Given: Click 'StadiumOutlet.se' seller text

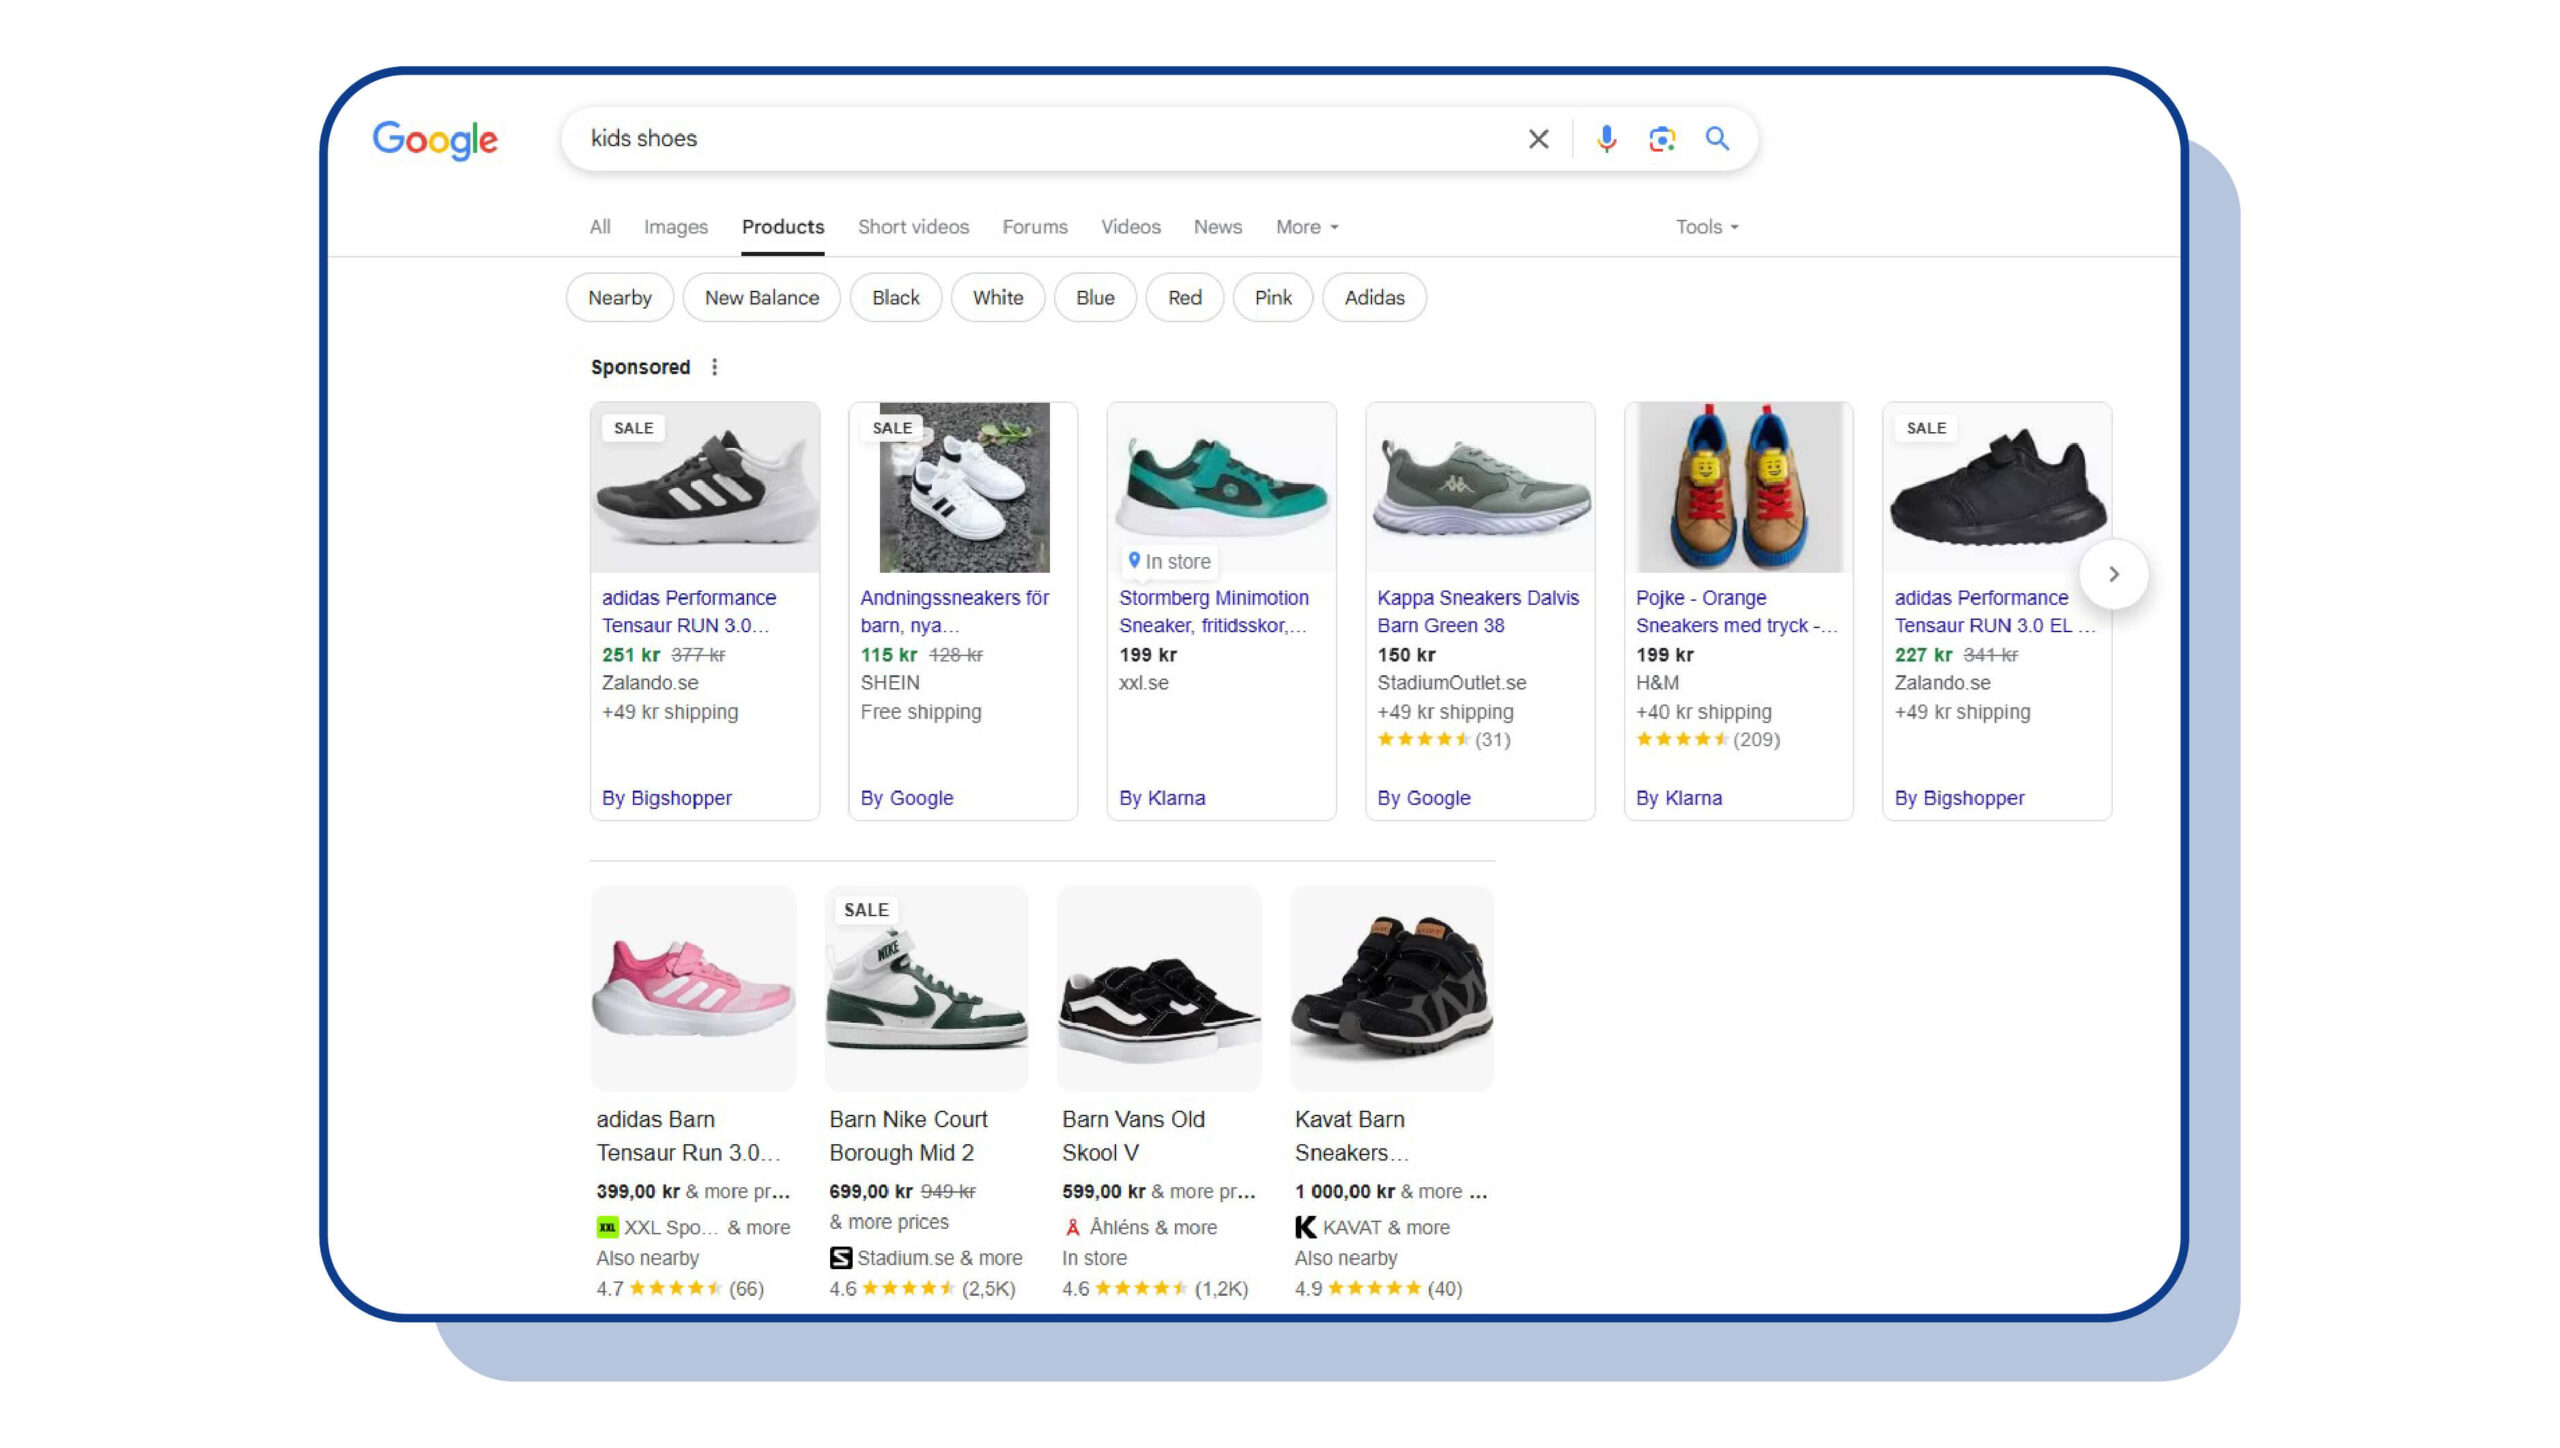Looking at the screenshot, I should (1452, 683).
